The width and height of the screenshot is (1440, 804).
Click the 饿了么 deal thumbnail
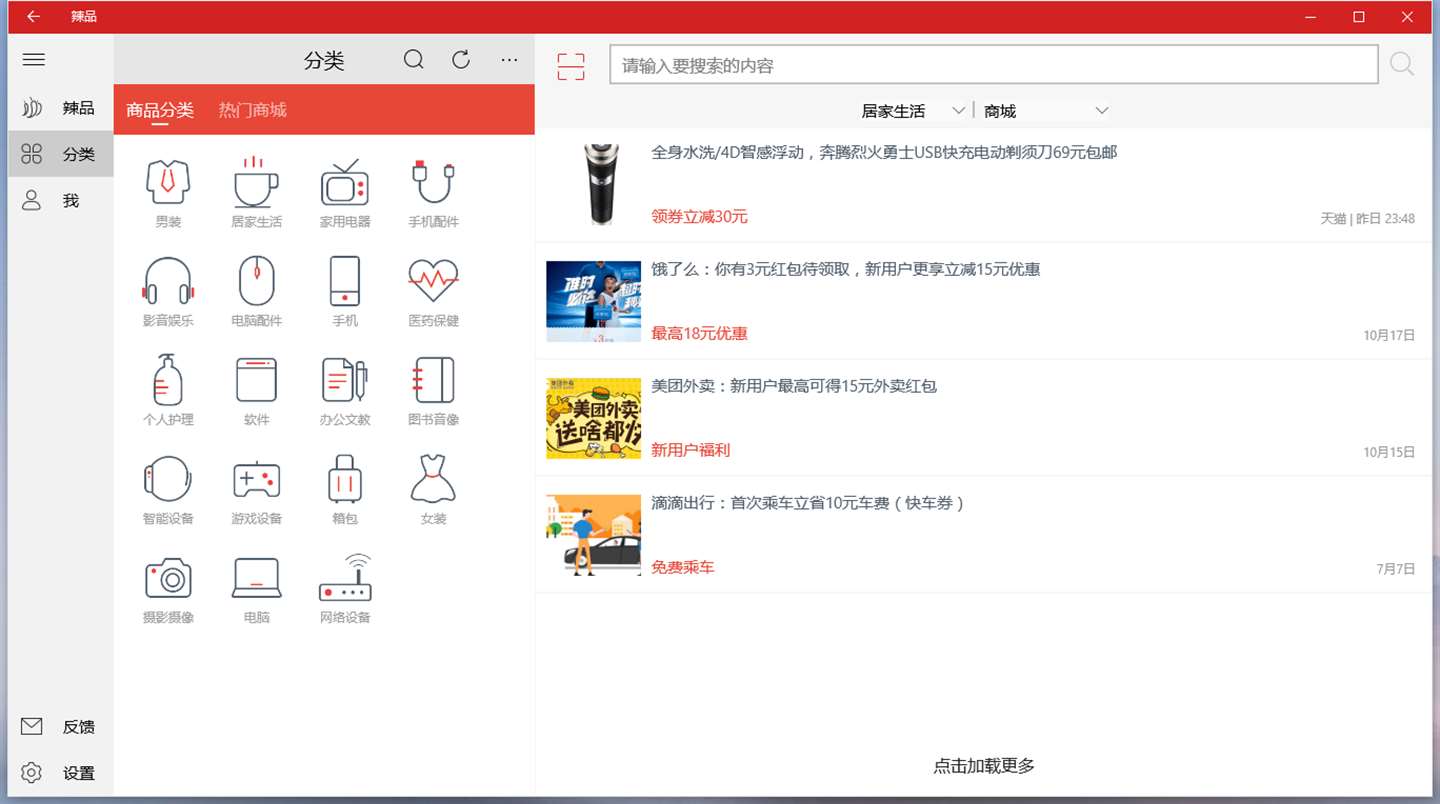[593, 301]
